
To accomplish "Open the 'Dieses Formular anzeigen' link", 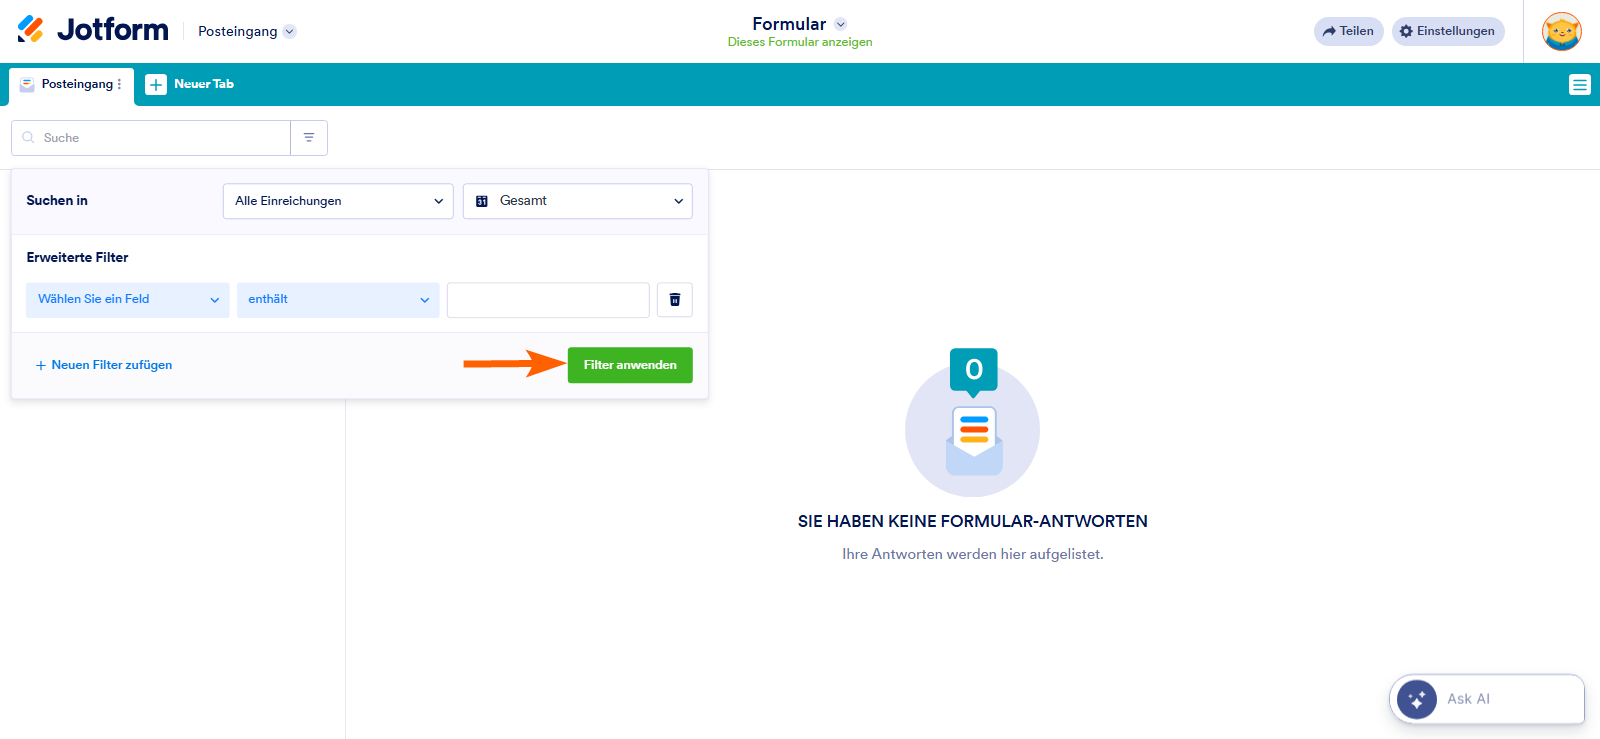I will point(800,42).
